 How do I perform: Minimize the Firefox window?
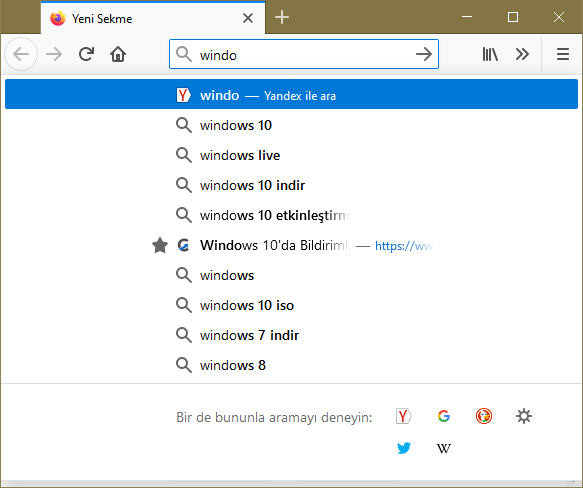tap(467, 17)
